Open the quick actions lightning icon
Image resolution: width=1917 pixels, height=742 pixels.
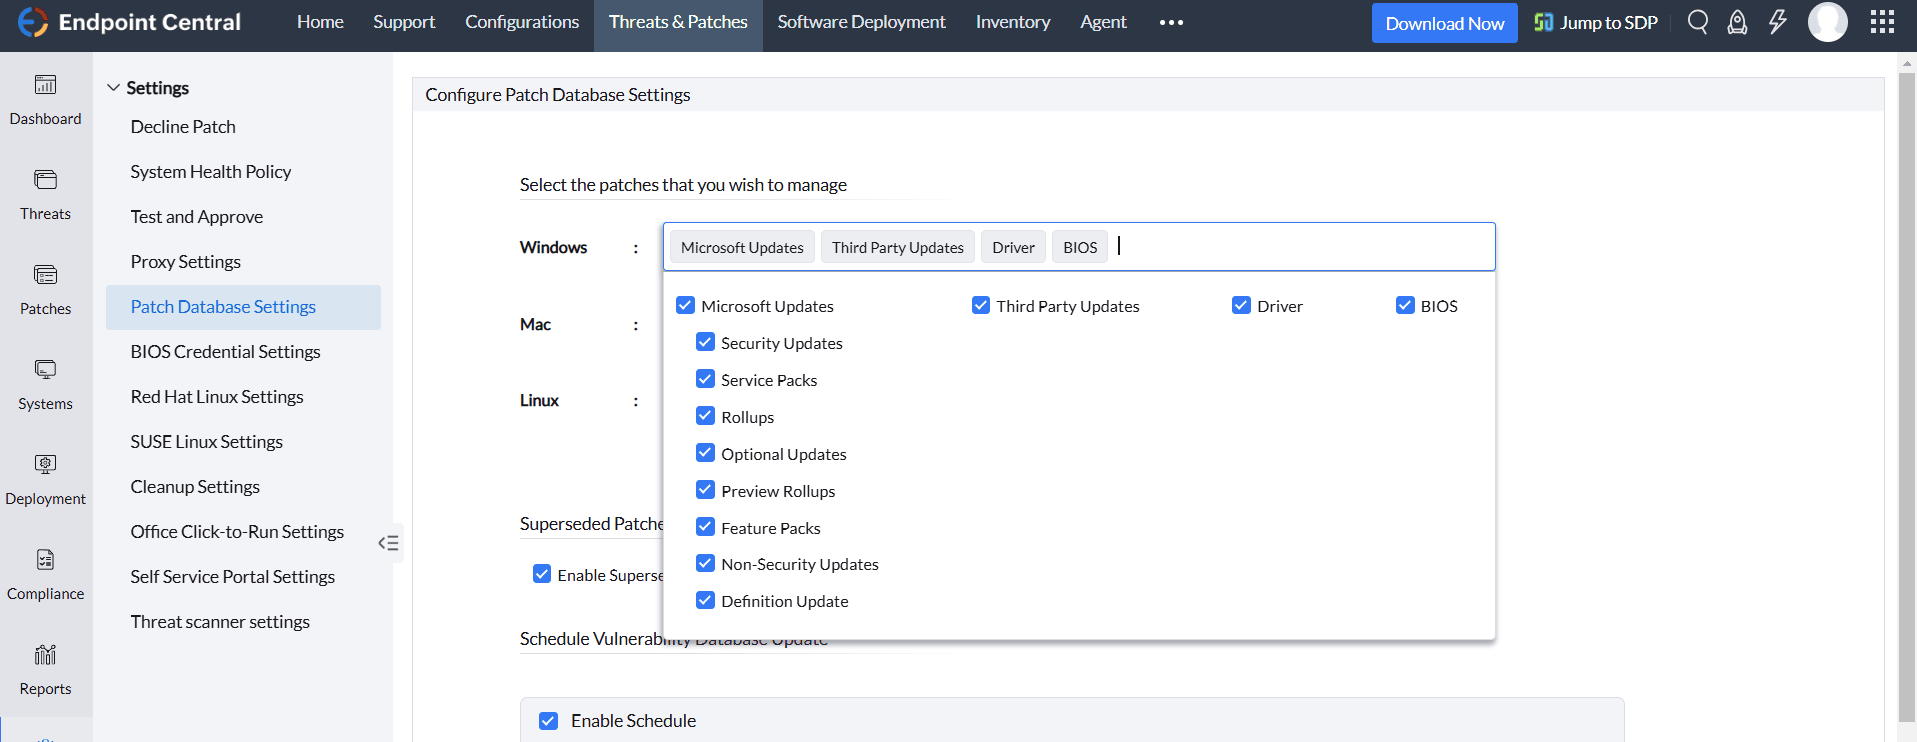point(1777,22)
